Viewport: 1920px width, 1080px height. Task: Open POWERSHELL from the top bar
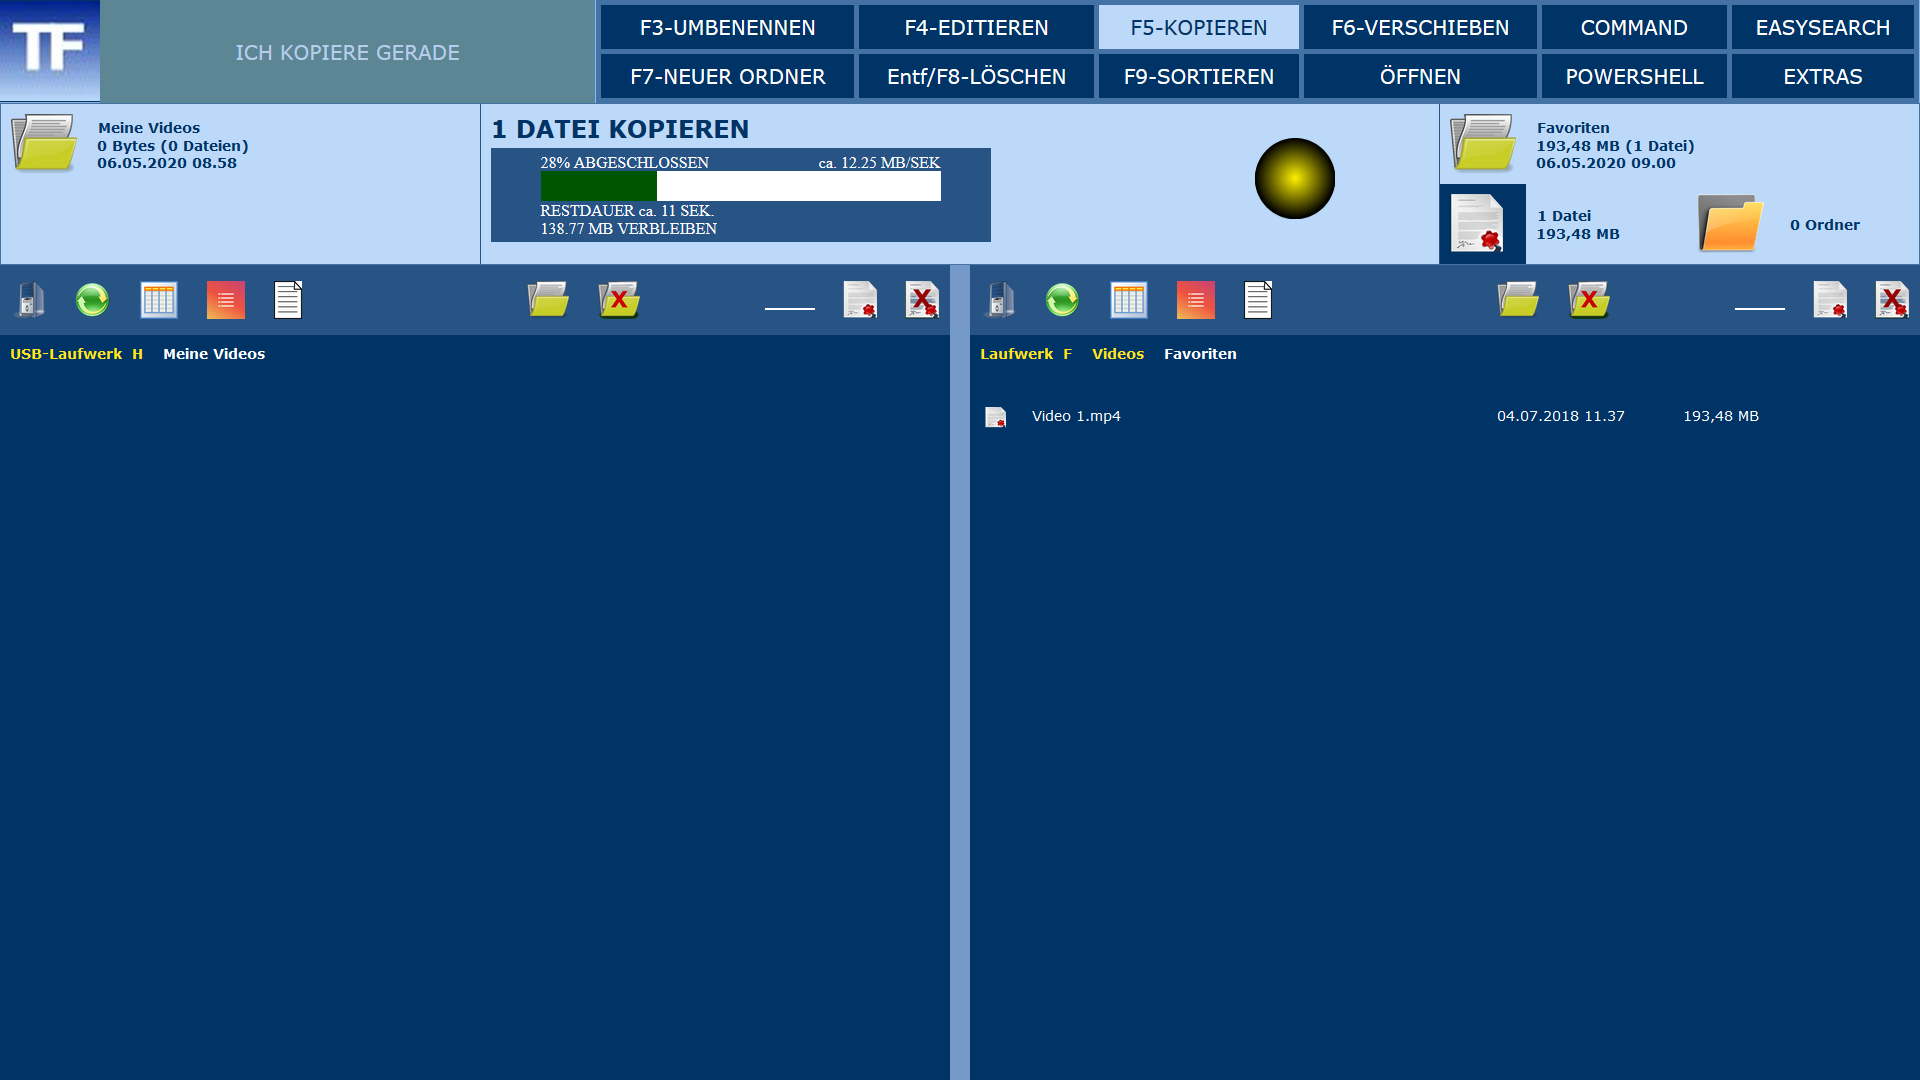point(1633,77)
